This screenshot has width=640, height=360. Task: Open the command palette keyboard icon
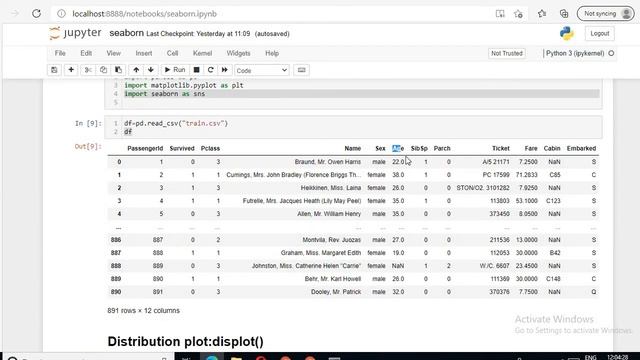(302, 70)
